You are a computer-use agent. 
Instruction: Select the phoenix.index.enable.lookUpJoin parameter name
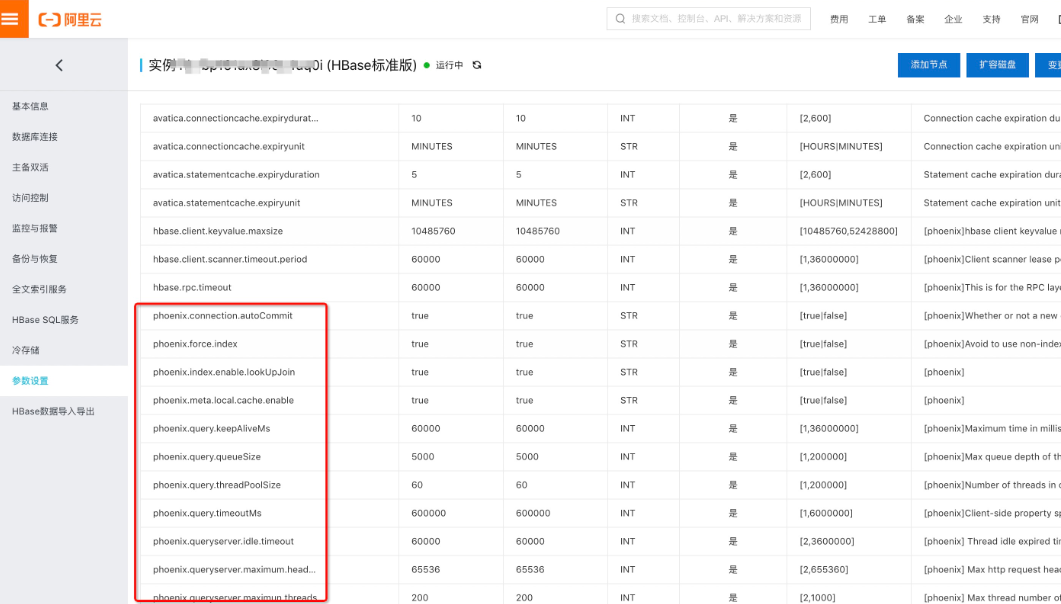coord(224,372)
